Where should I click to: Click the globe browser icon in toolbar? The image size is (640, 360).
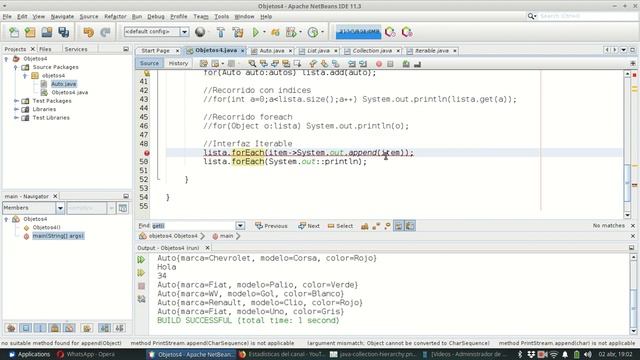tap(200, 32)
